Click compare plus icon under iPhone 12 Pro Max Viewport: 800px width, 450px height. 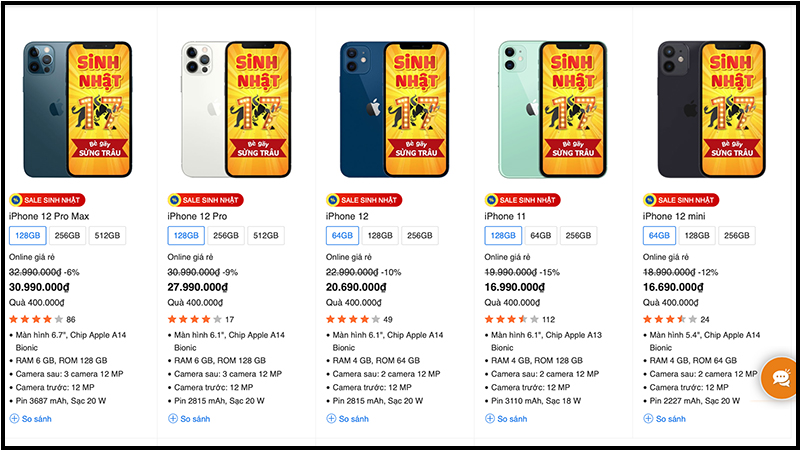tap(14, 418)
